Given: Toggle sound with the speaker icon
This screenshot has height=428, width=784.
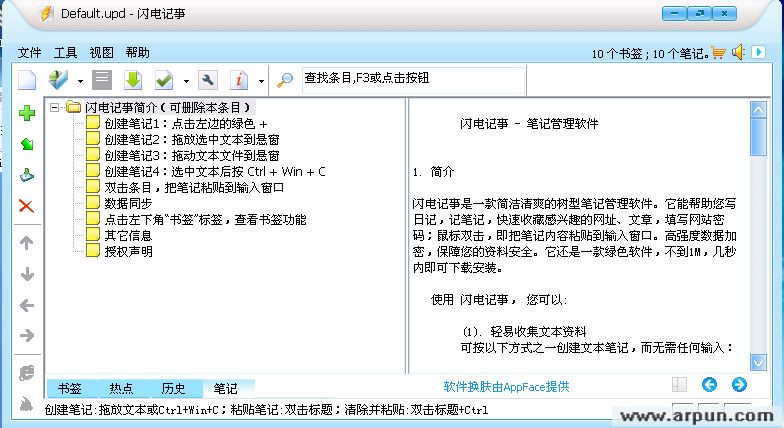Looking at the screenshot, I should (x=738, y=52).
